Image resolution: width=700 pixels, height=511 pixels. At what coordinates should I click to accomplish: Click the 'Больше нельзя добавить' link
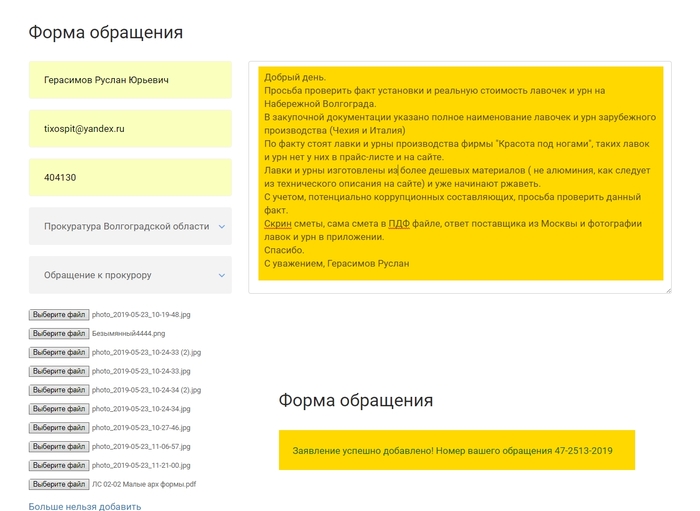(85, 507)
